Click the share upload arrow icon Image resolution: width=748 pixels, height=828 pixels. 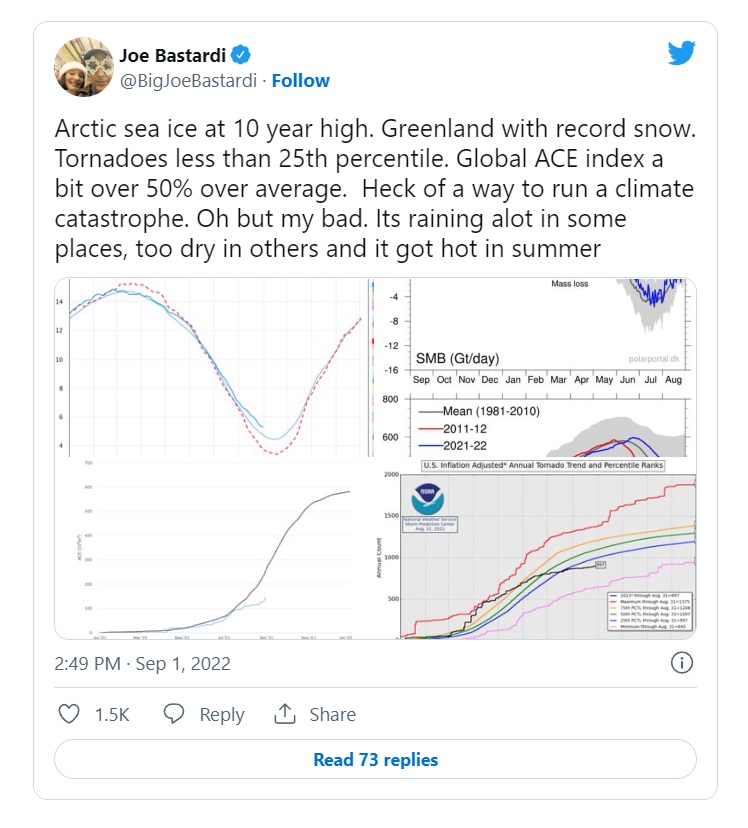(x=285, y=714)
